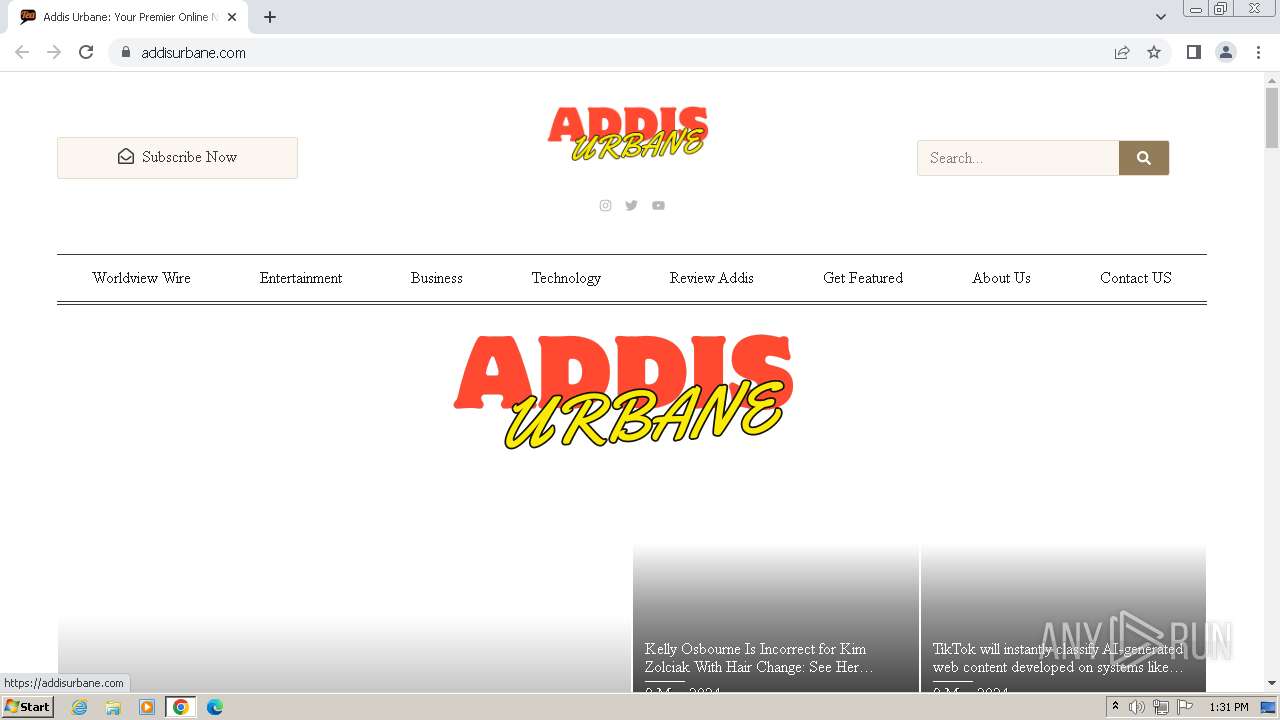Screen dimensions: 1280x720
Task: Reload the addisurbane.com page
Action: point(86,52)
